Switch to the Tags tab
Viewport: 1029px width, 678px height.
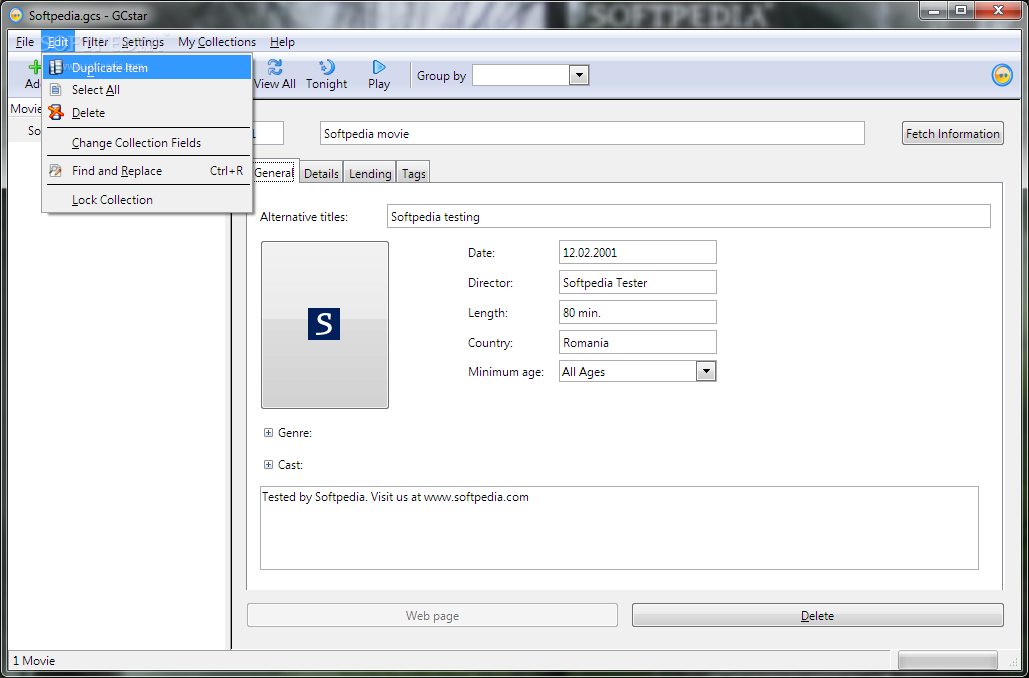[x=413, y=173]
